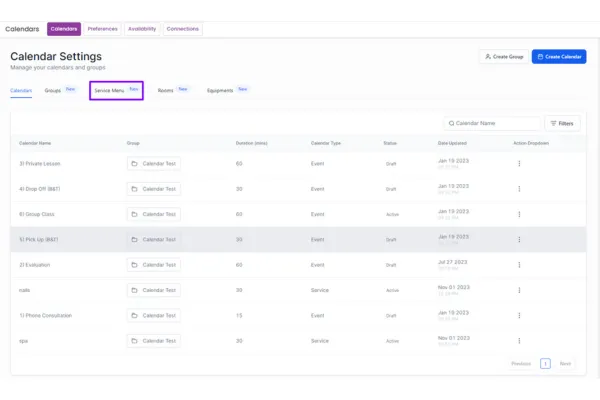Image resolution: width=600 pixels, height=400 pixels.
Task: Open action menu for Phone Consultation row
Action: coord(519,315)
